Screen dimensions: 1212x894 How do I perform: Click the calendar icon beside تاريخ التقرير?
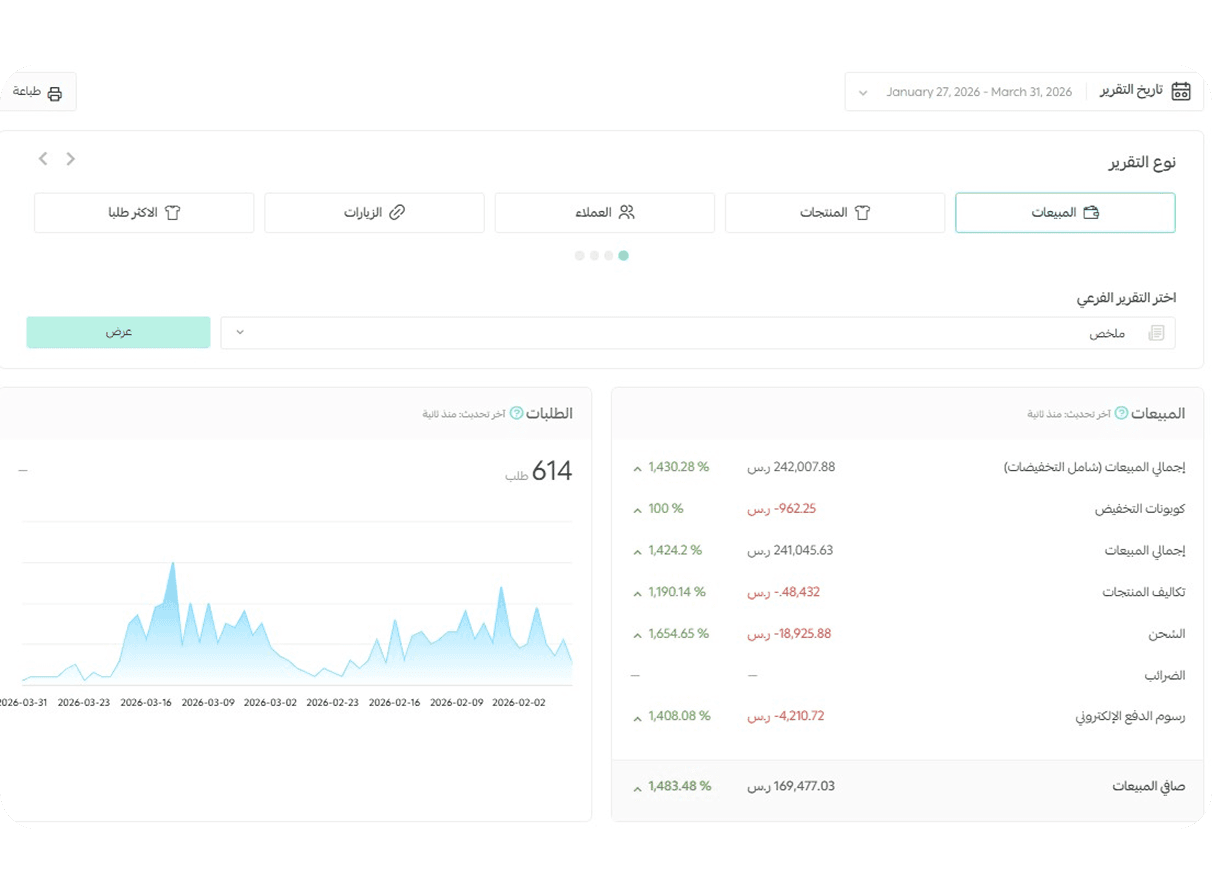1181,91
